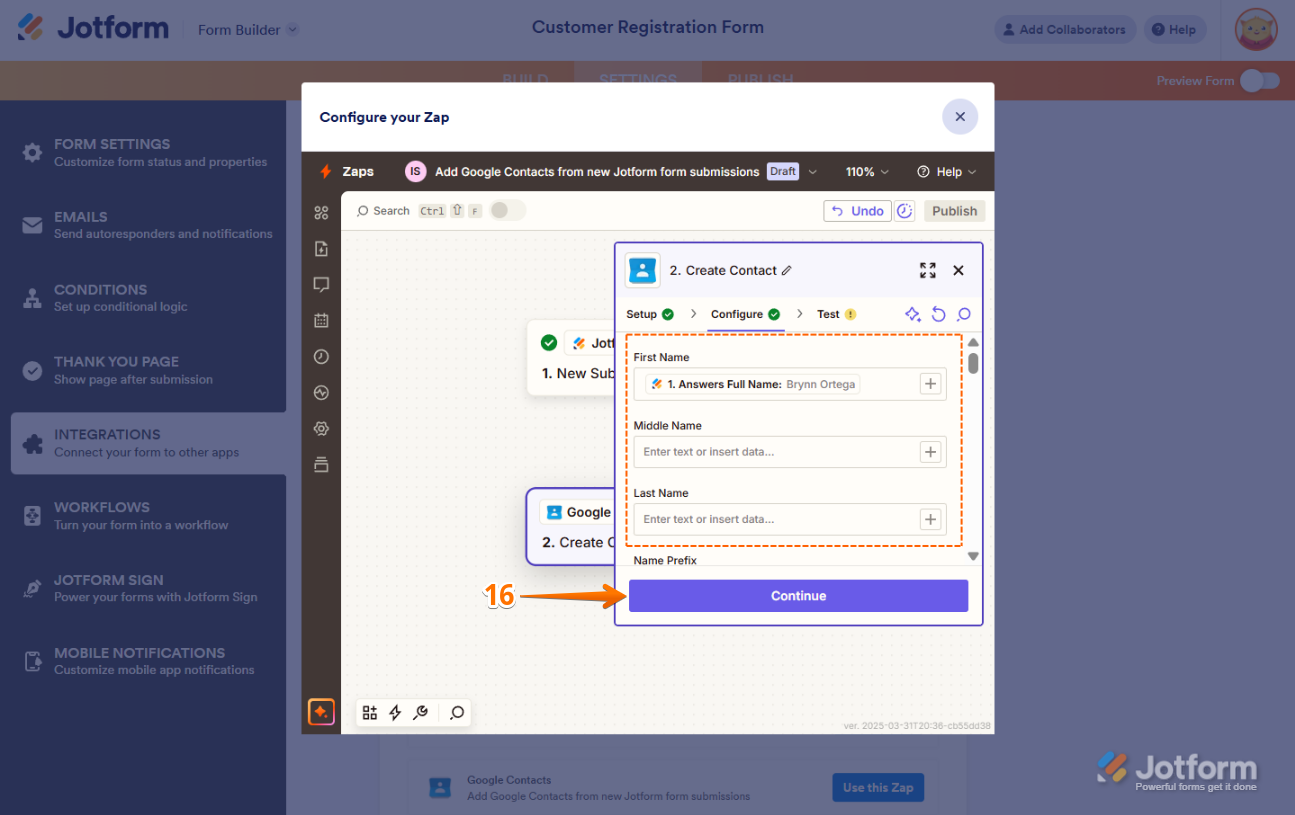Toggle the Preview Form switch

[x=1260, y=81]
